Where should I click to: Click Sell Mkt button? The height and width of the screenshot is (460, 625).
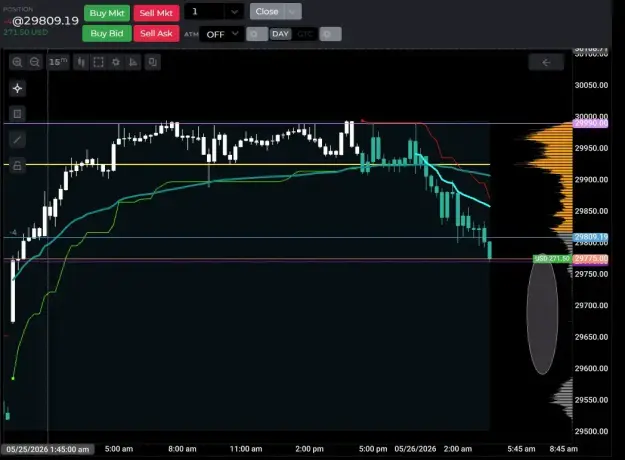click(156, 13)
